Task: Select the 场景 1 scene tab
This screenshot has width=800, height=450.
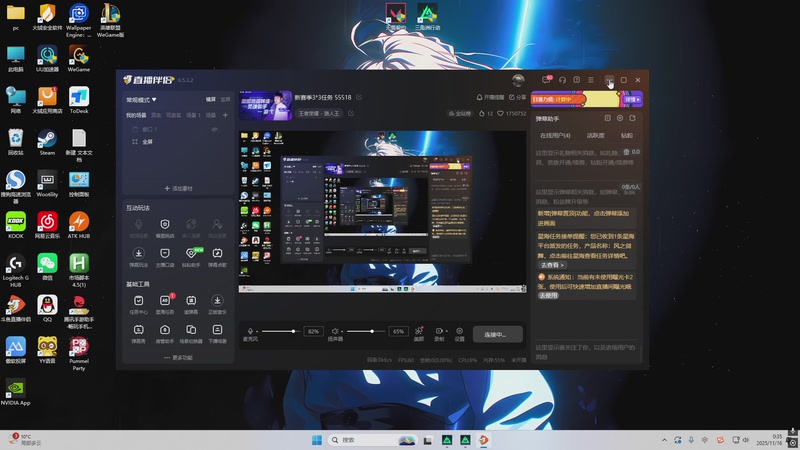Action: 193,115
